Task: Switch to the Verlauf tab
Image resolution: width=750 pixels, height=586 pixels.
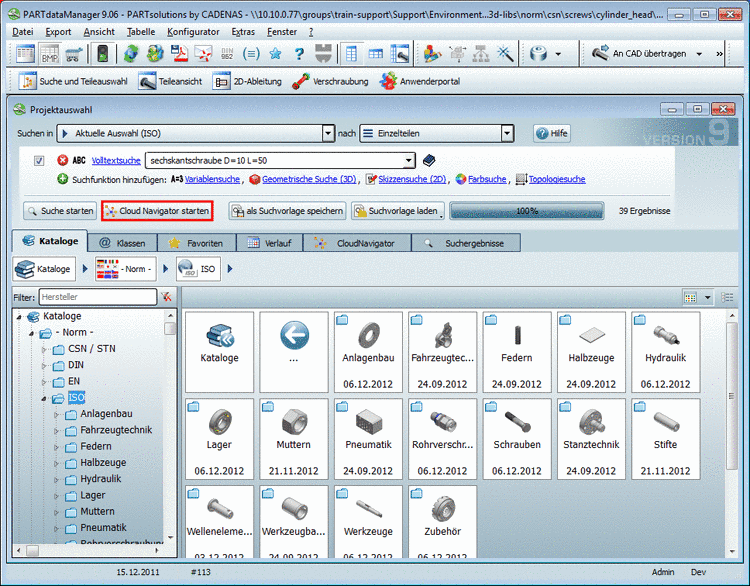Action: (x=270, y=243)
